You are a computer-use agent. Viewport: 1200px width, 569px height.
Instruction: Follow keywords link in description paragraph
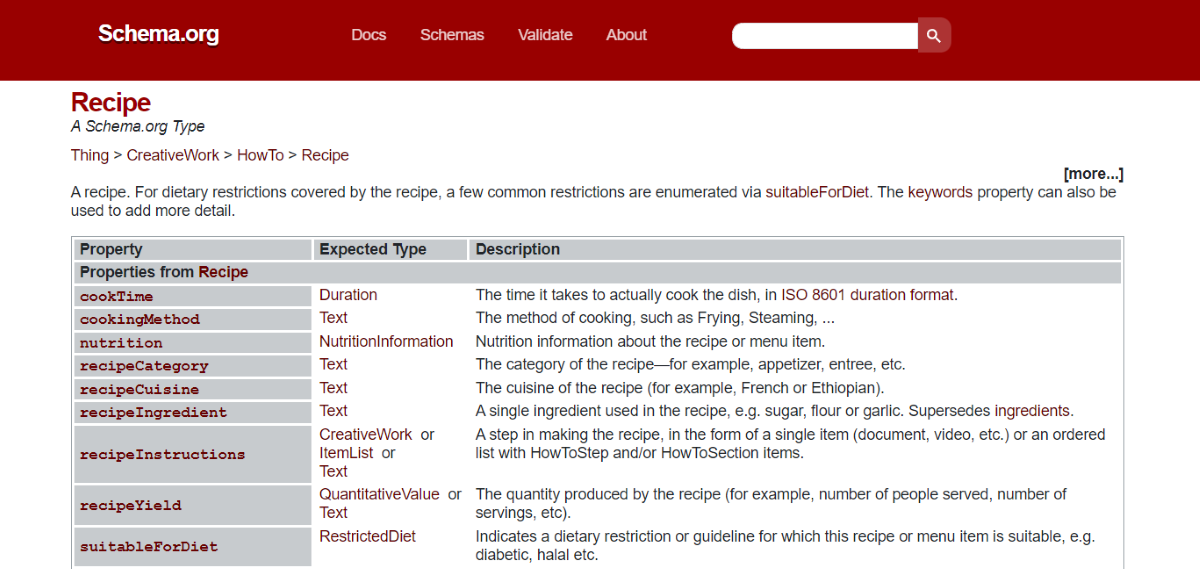[x=940, y=192]
